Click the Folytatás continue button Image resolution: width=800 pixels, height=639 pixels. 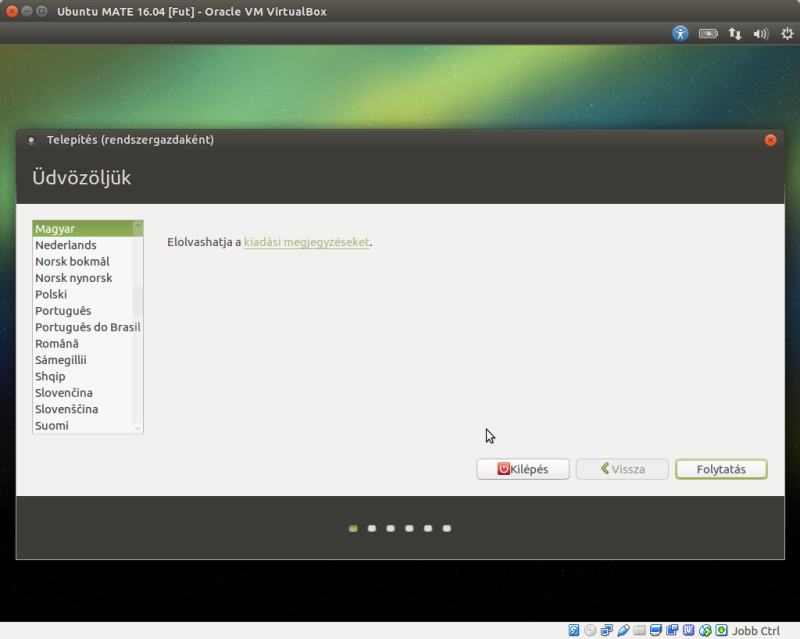click(721, 469)
